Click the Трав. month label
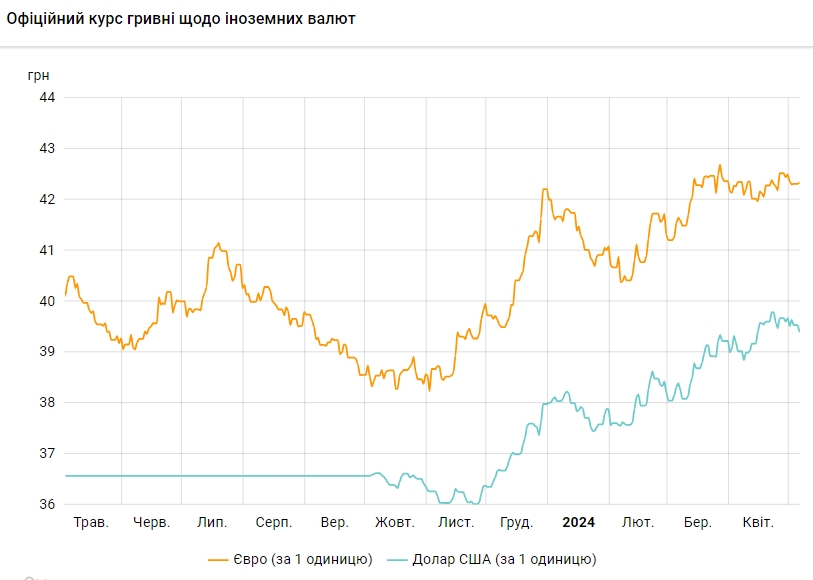The height and width of the screenshot is (580, 813). click(x=92, y=522)
